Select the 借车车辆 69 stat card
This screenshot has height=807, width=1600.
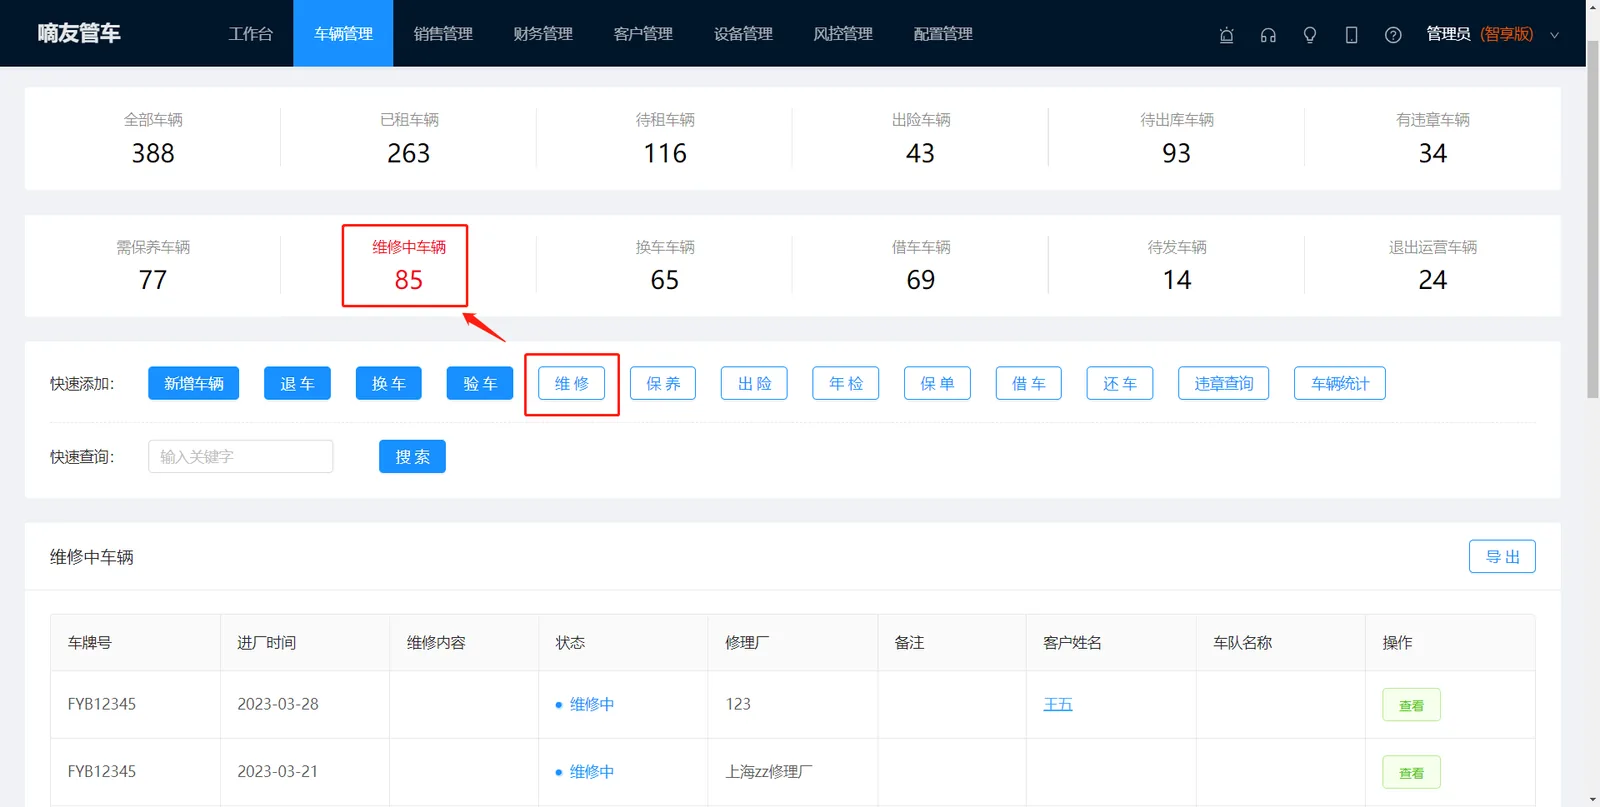click(x=921, y=265)
